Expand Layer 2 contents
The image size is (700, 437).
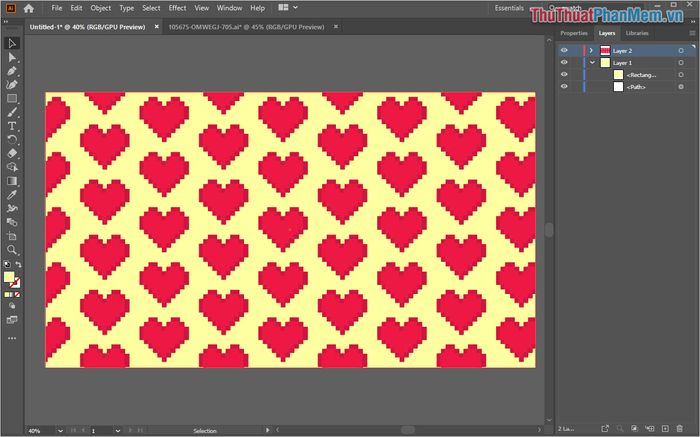click(592, 50)
